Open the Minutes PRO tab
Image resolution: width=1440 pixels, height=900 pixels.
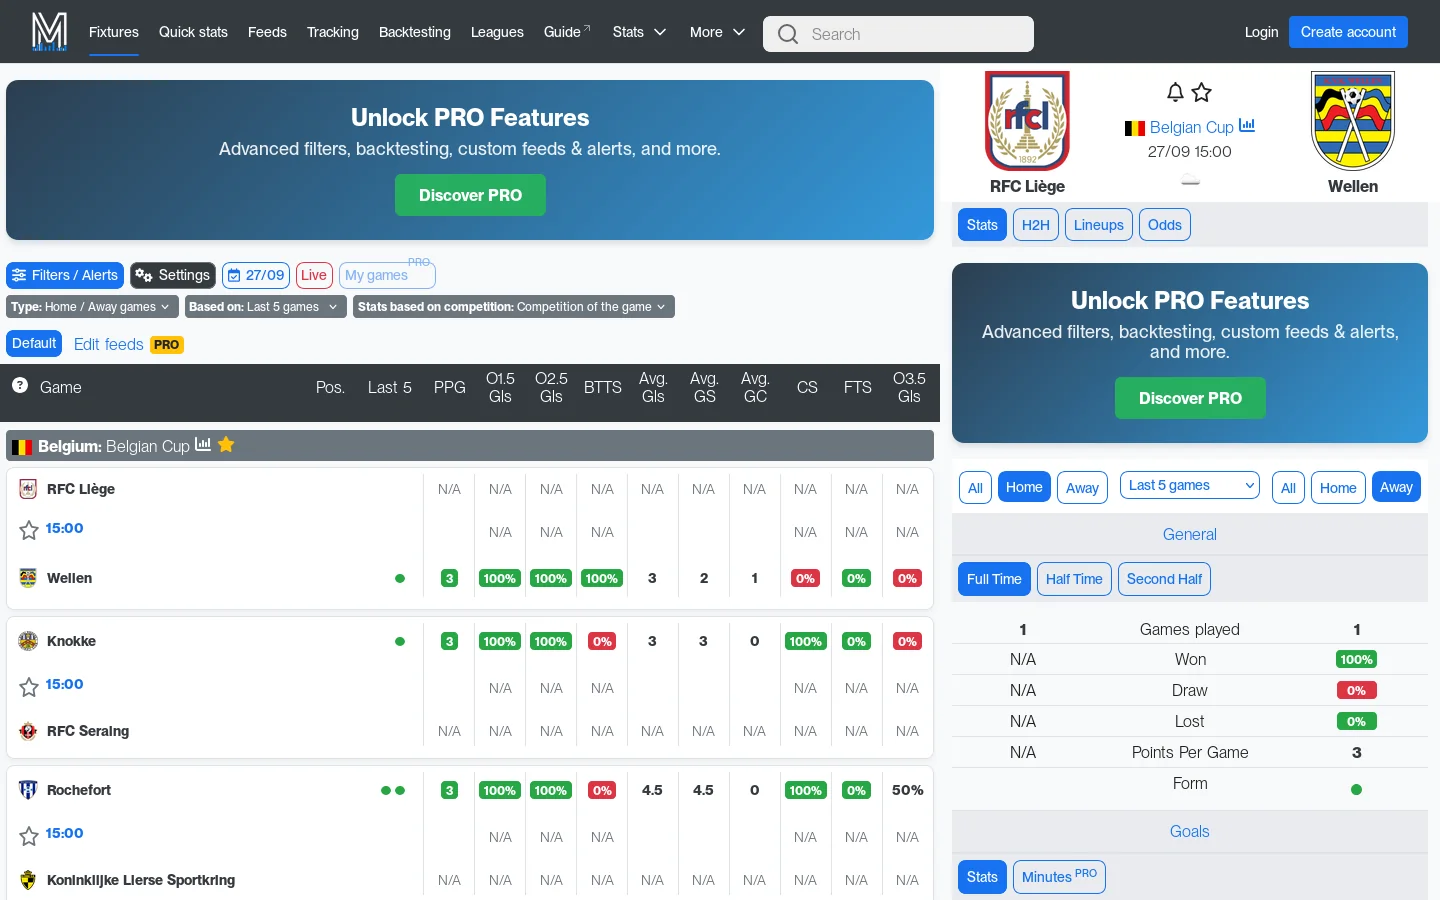point(1059,877)
